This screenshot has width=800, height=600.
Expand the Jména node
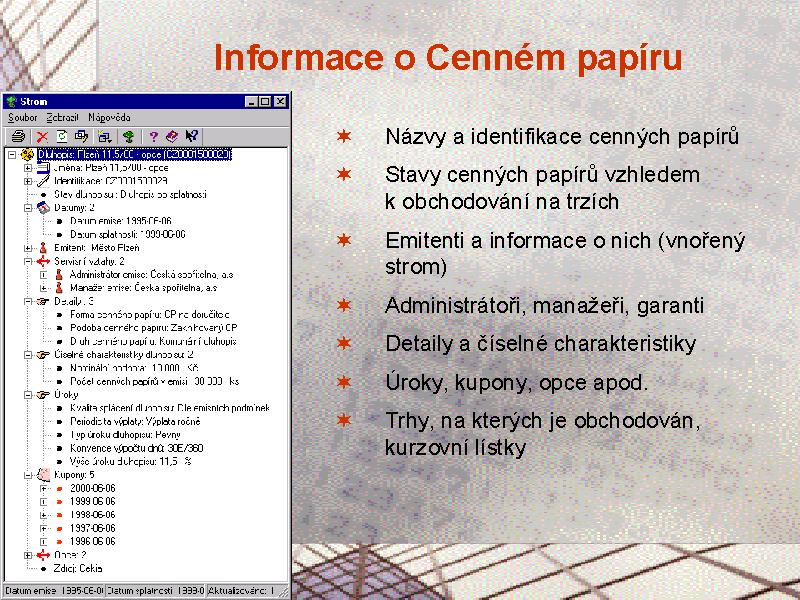point(28,167)
